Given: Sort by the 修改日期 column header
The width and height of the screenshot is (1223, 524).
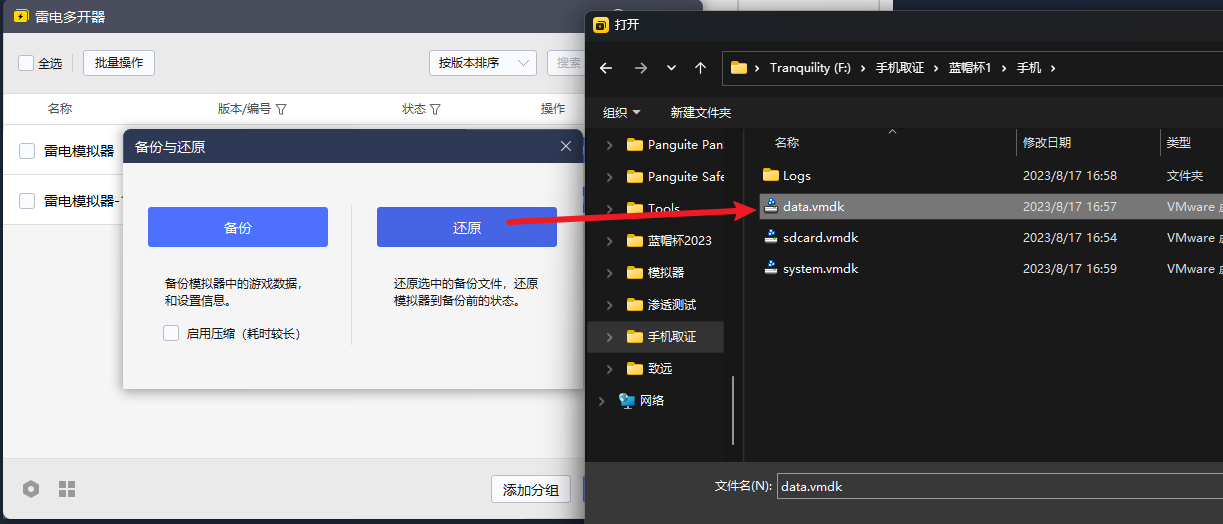Looking at the screenshot, I should click(x=1046, y=143).
